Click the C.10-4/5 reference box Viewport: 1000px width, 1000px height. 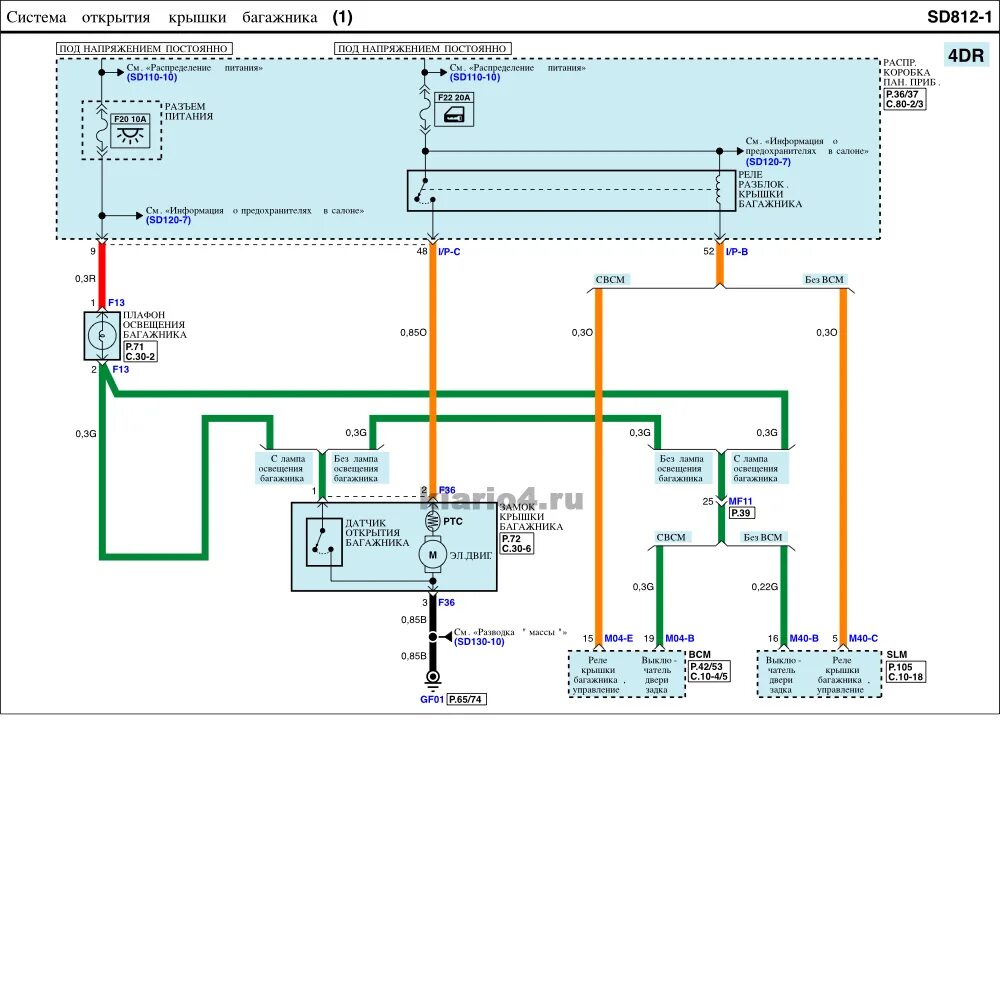tap(709, 676)
